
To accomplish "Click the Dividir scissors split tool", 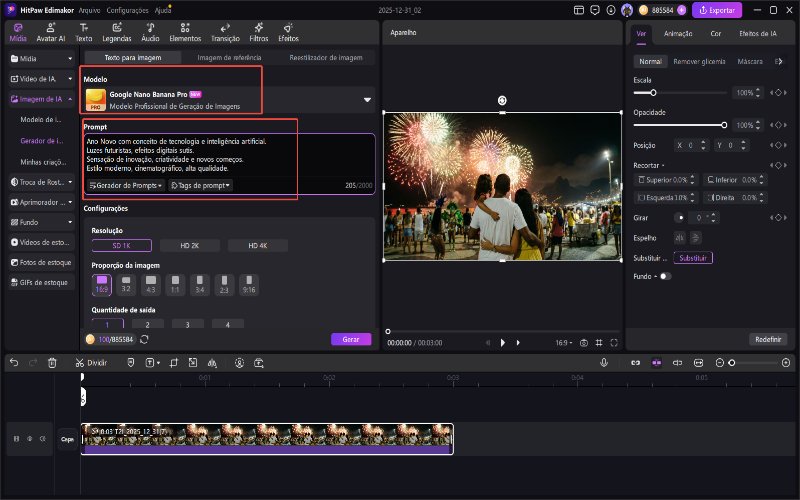I will pyautogui.click(x=91, y=363).
